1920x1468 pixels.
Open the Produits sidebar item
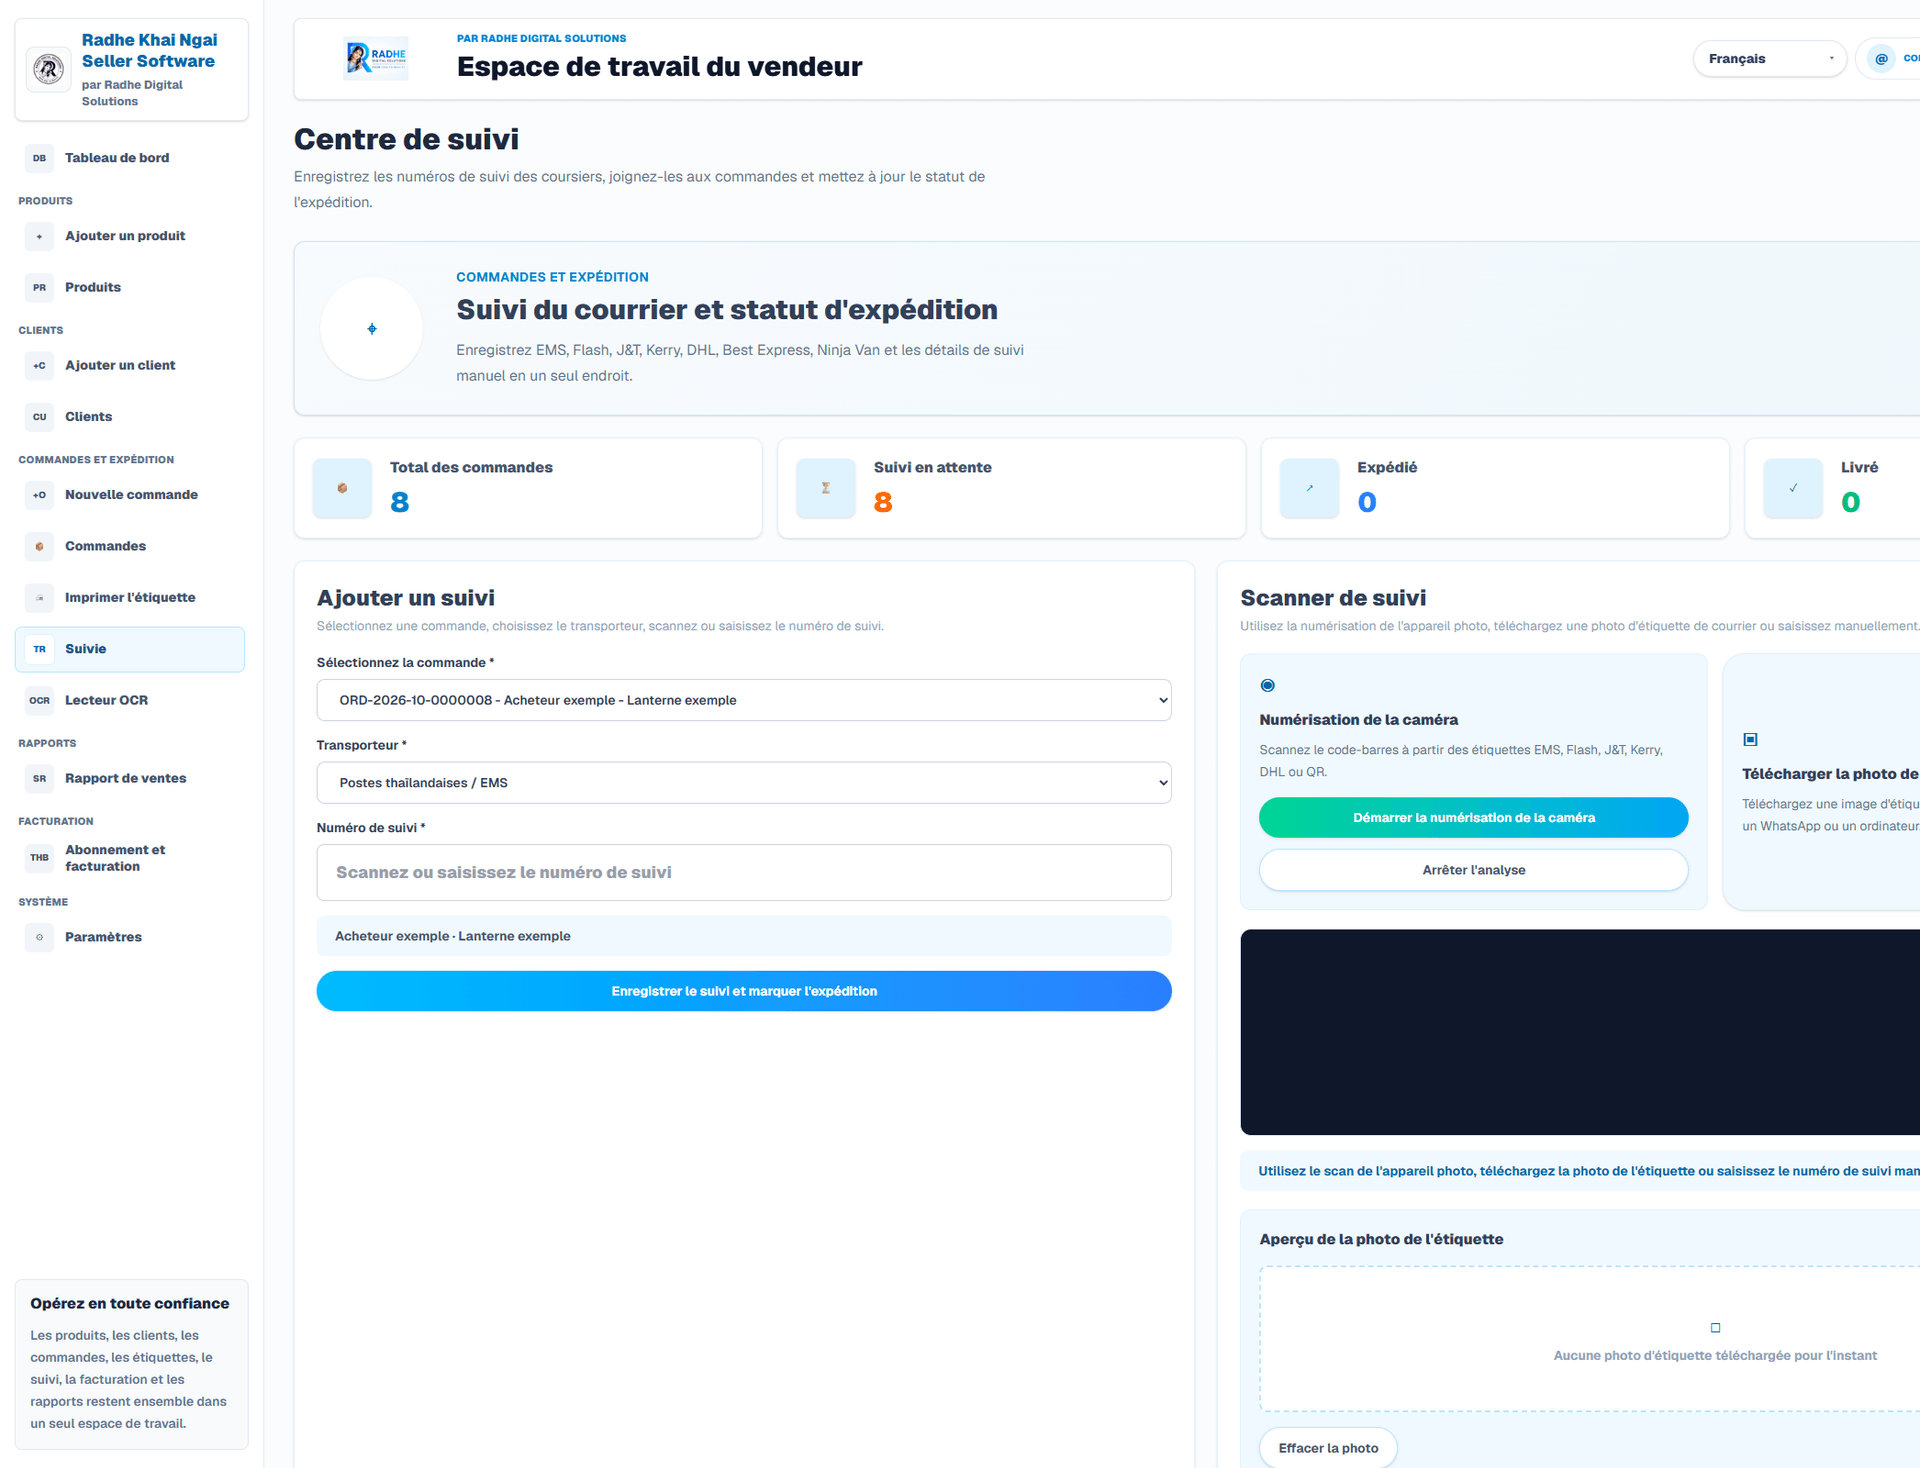tap(130, 287)
